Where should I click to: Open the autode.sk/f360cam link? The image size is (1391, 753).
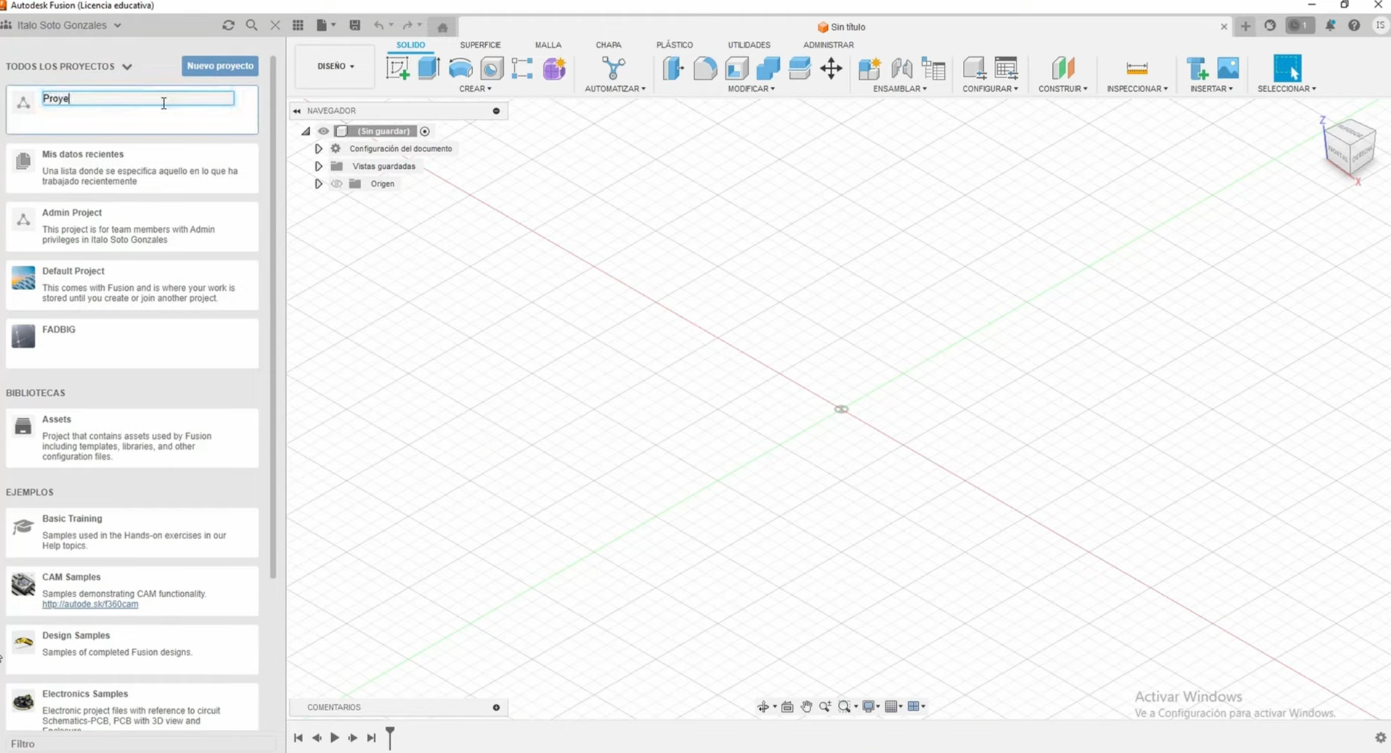[x=90, y=604]
